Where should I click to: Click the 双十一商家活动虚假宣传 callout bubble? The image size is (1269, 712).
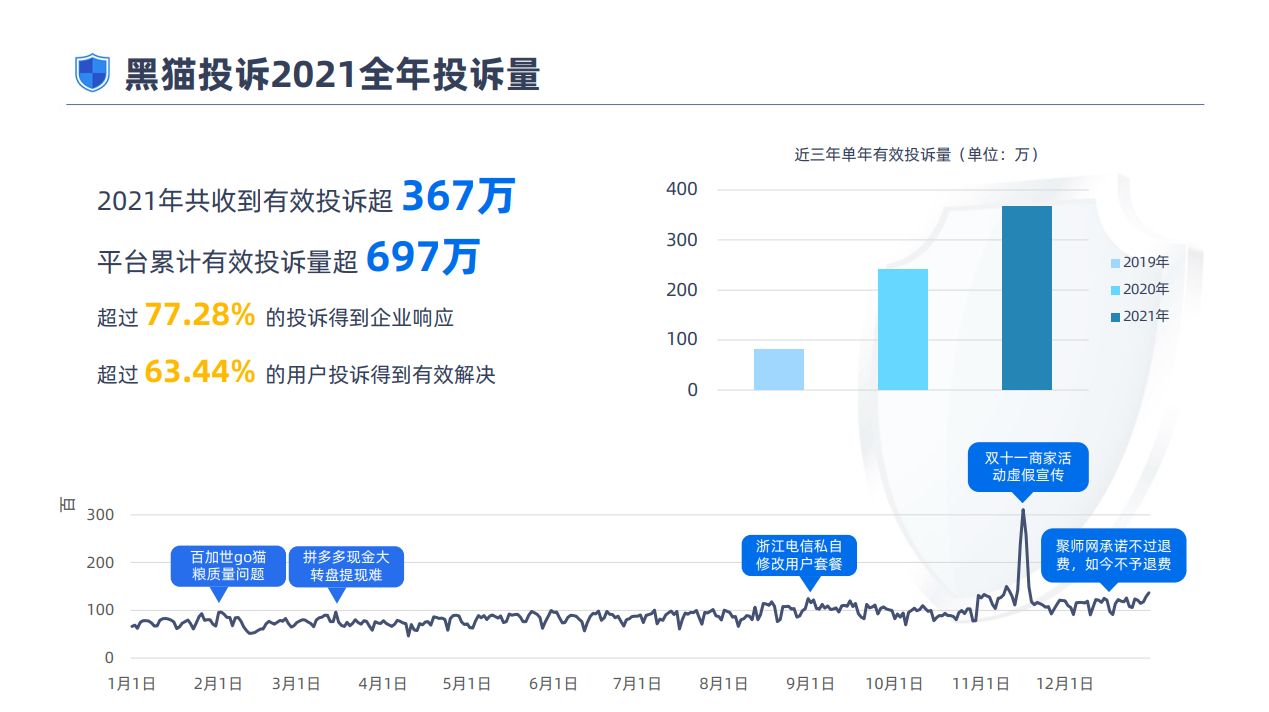(x=1027, y=467)
